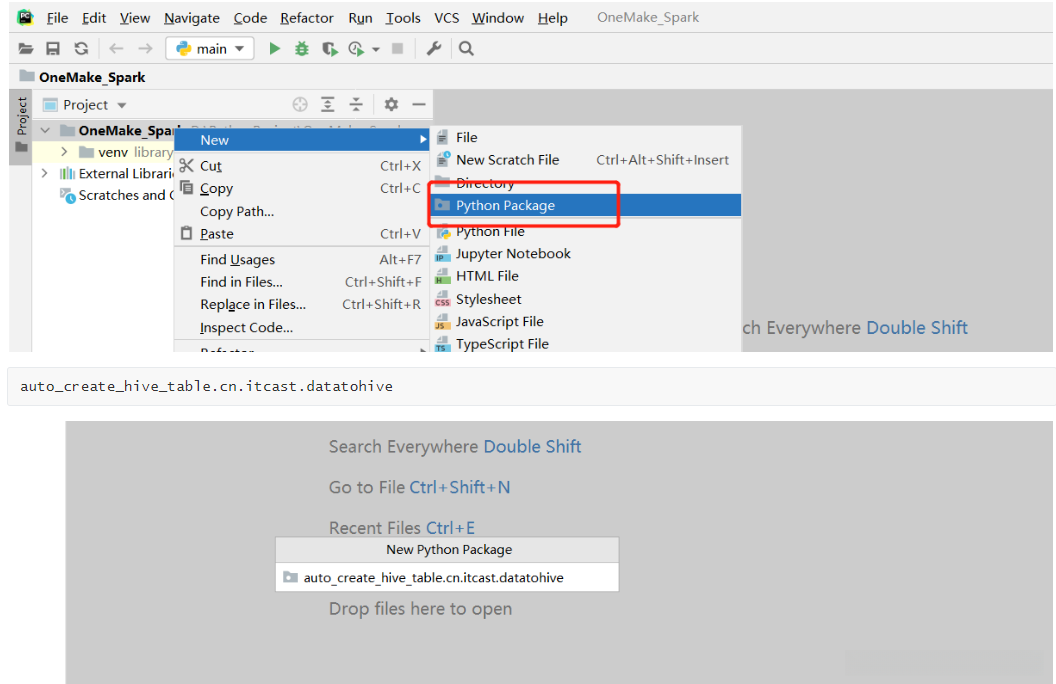Screen dimensions: 1056x684
Task: Click the scissors Cut icon in context menu
Action: (187, 165)
